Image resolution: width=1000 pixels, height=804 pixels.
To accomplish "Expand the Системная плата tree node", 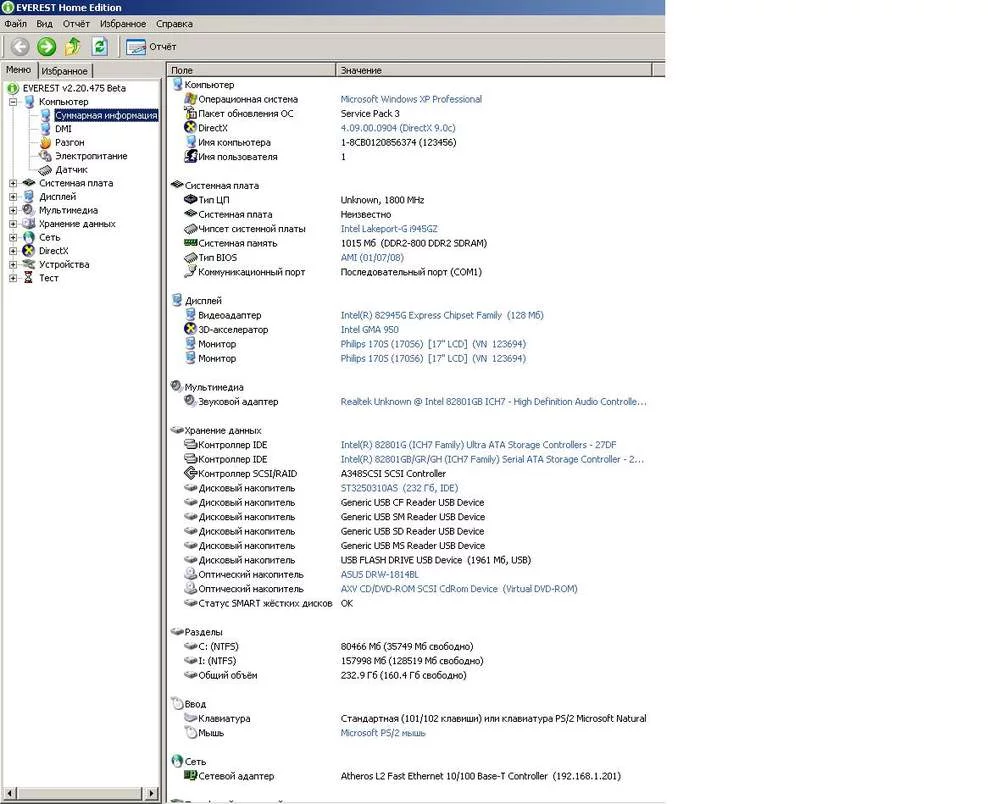I will click(x=13, y=183).
